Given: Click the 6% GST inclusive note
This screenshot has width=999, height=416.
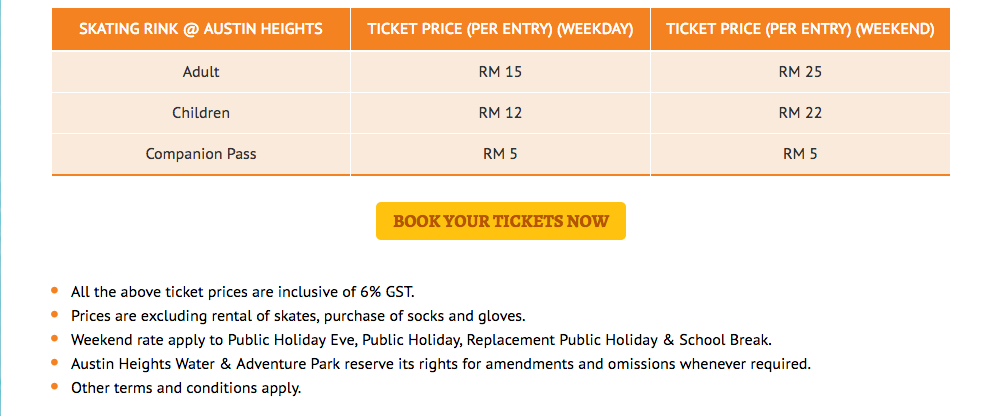Looking at the screenshot, I should click(x=243, y=292).
